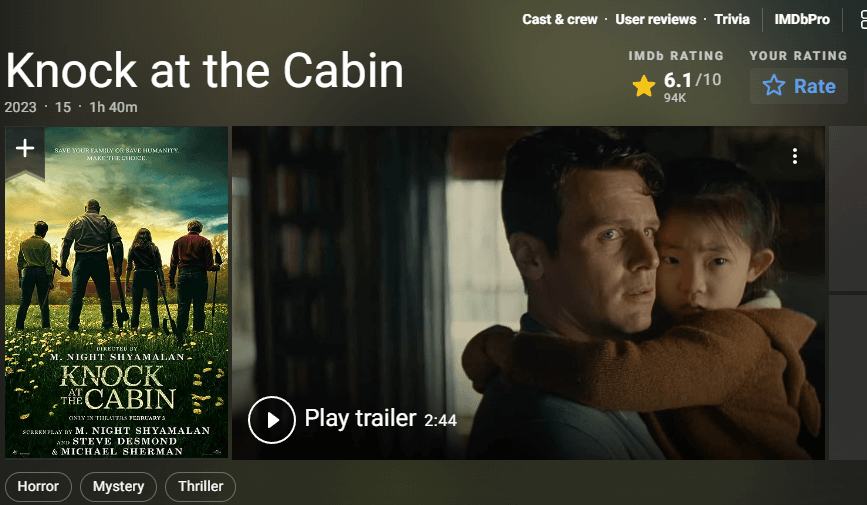Viewport: 867px width, 505px height.
Task: Go to User reviews
Action: tap(656, 19)
